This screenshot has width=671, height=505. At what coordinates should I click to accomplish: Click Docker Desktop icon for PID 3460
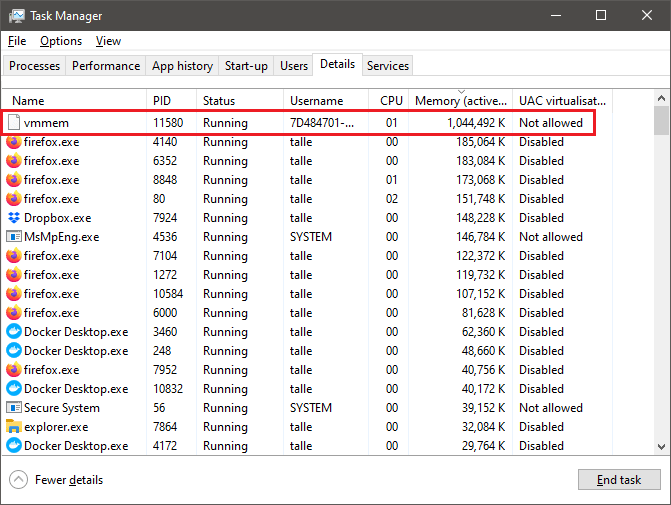tap(14, 332)
